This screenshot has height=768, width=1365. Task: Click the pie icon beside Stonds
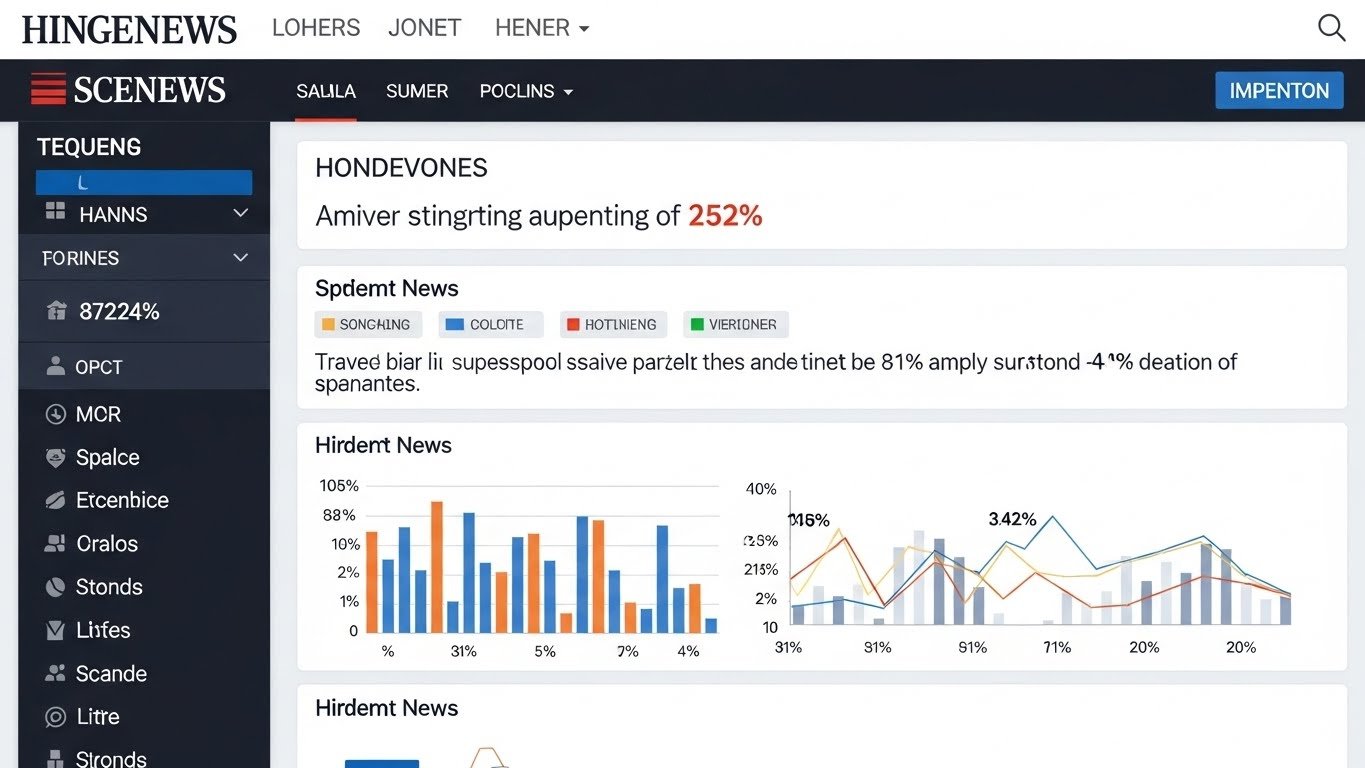point(56,588)
